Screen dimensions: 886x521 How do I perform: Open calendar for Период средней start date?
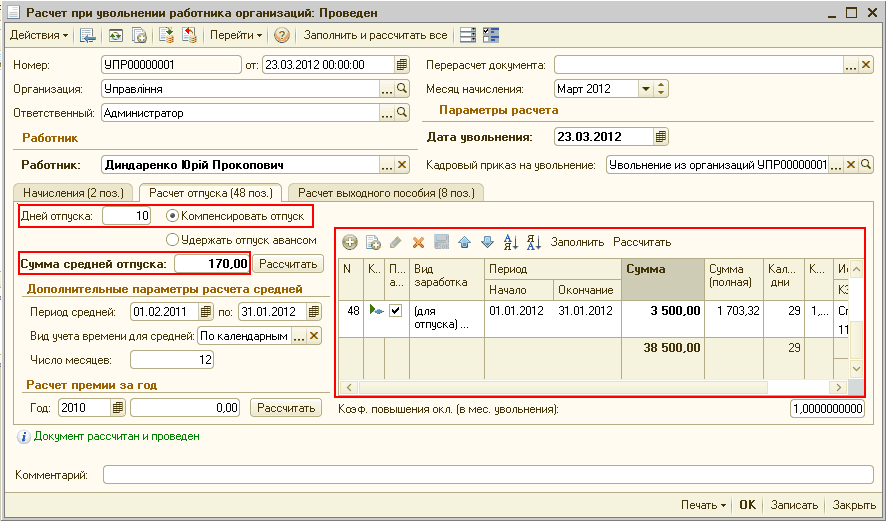click(x=206, y=311)
